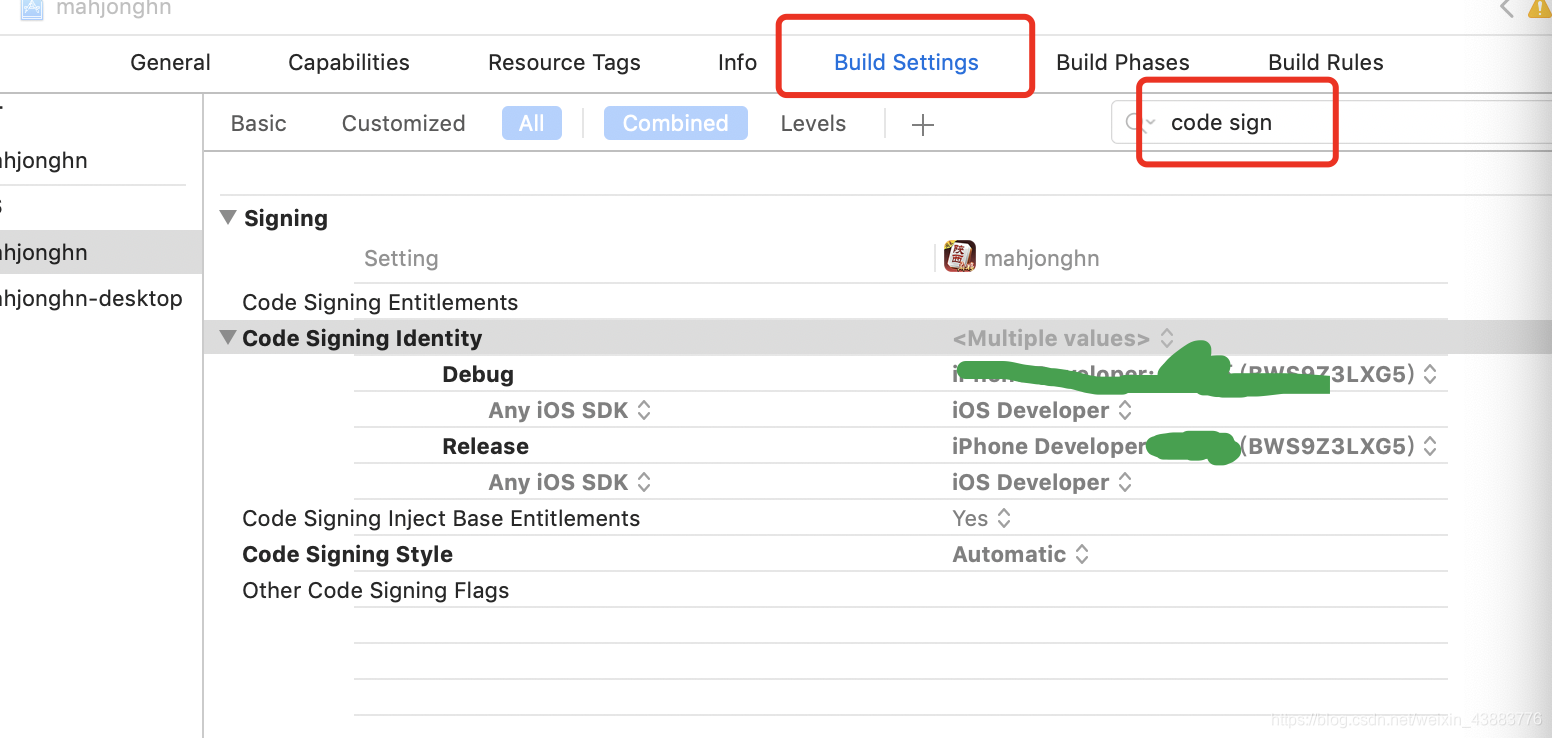Image resolution: width=1552 pixels, height=738 pixels.
Task: Click the mahjonghn app icon in column header
Action: 960,257
